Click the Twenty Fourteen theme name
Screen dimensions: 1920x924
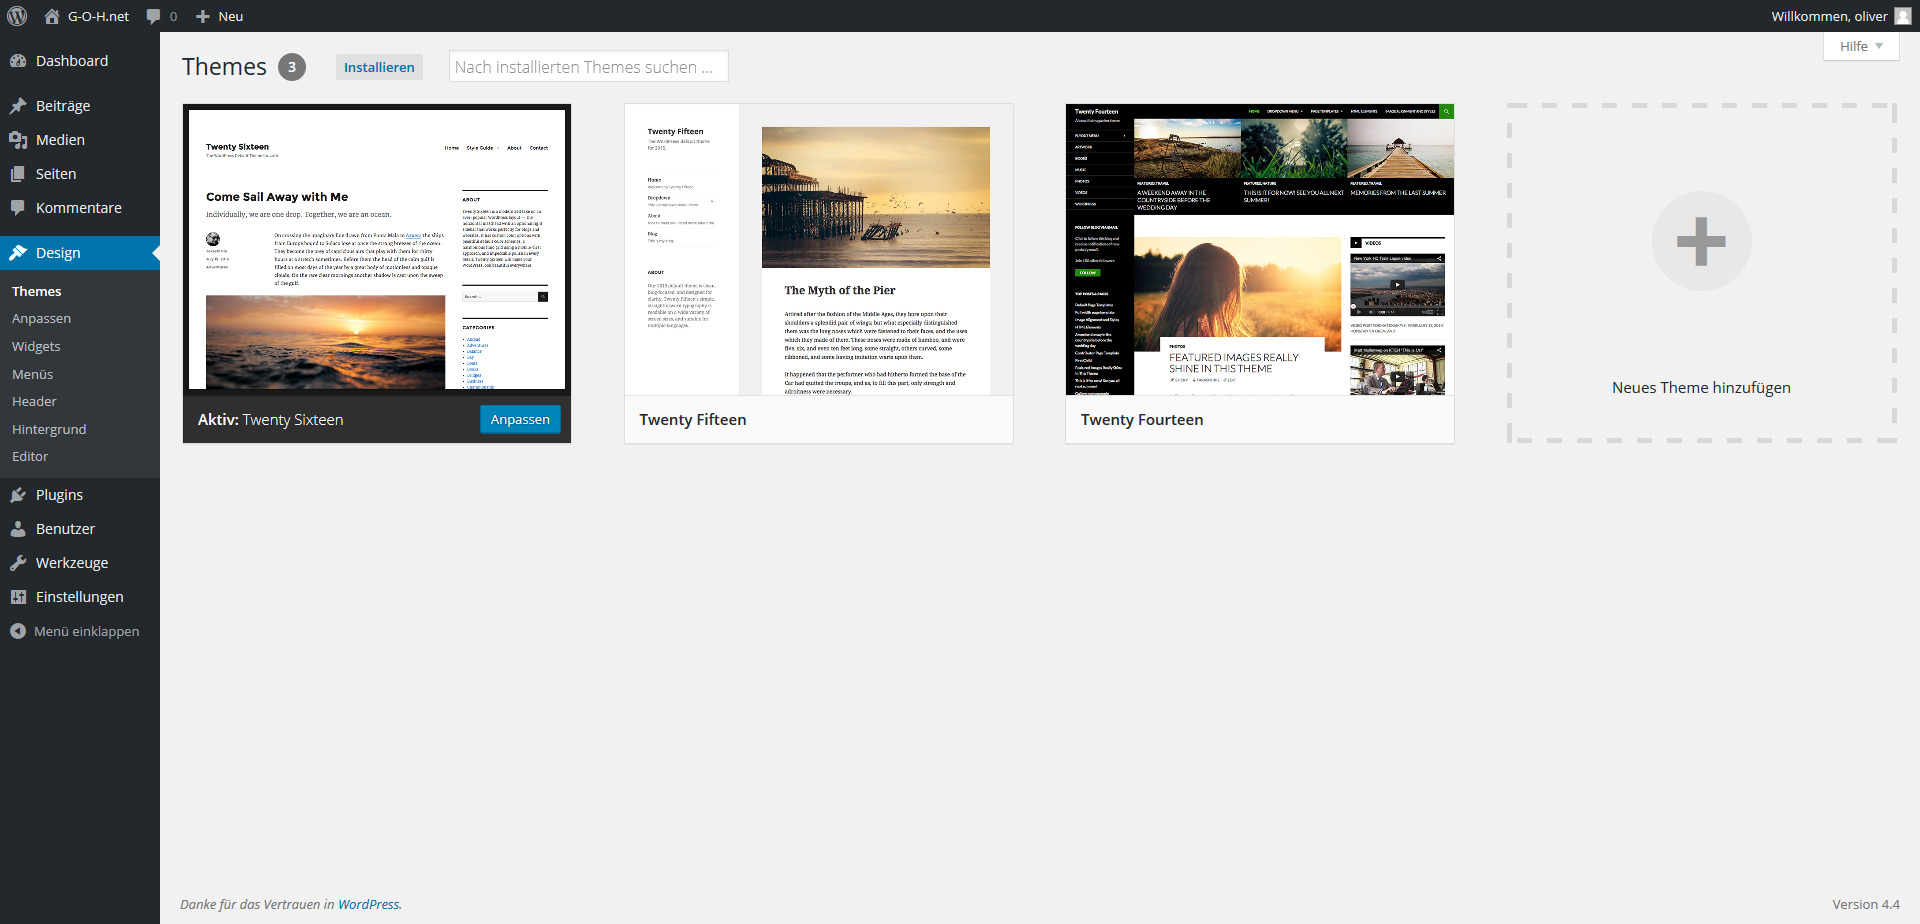1142,420
